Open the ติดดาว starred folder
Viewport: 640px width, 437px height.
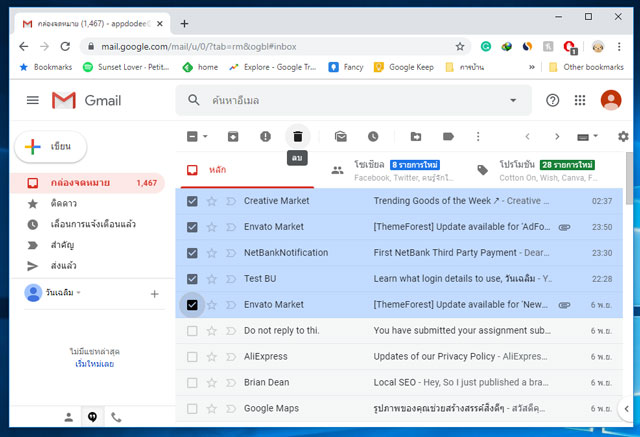(64, 204)
